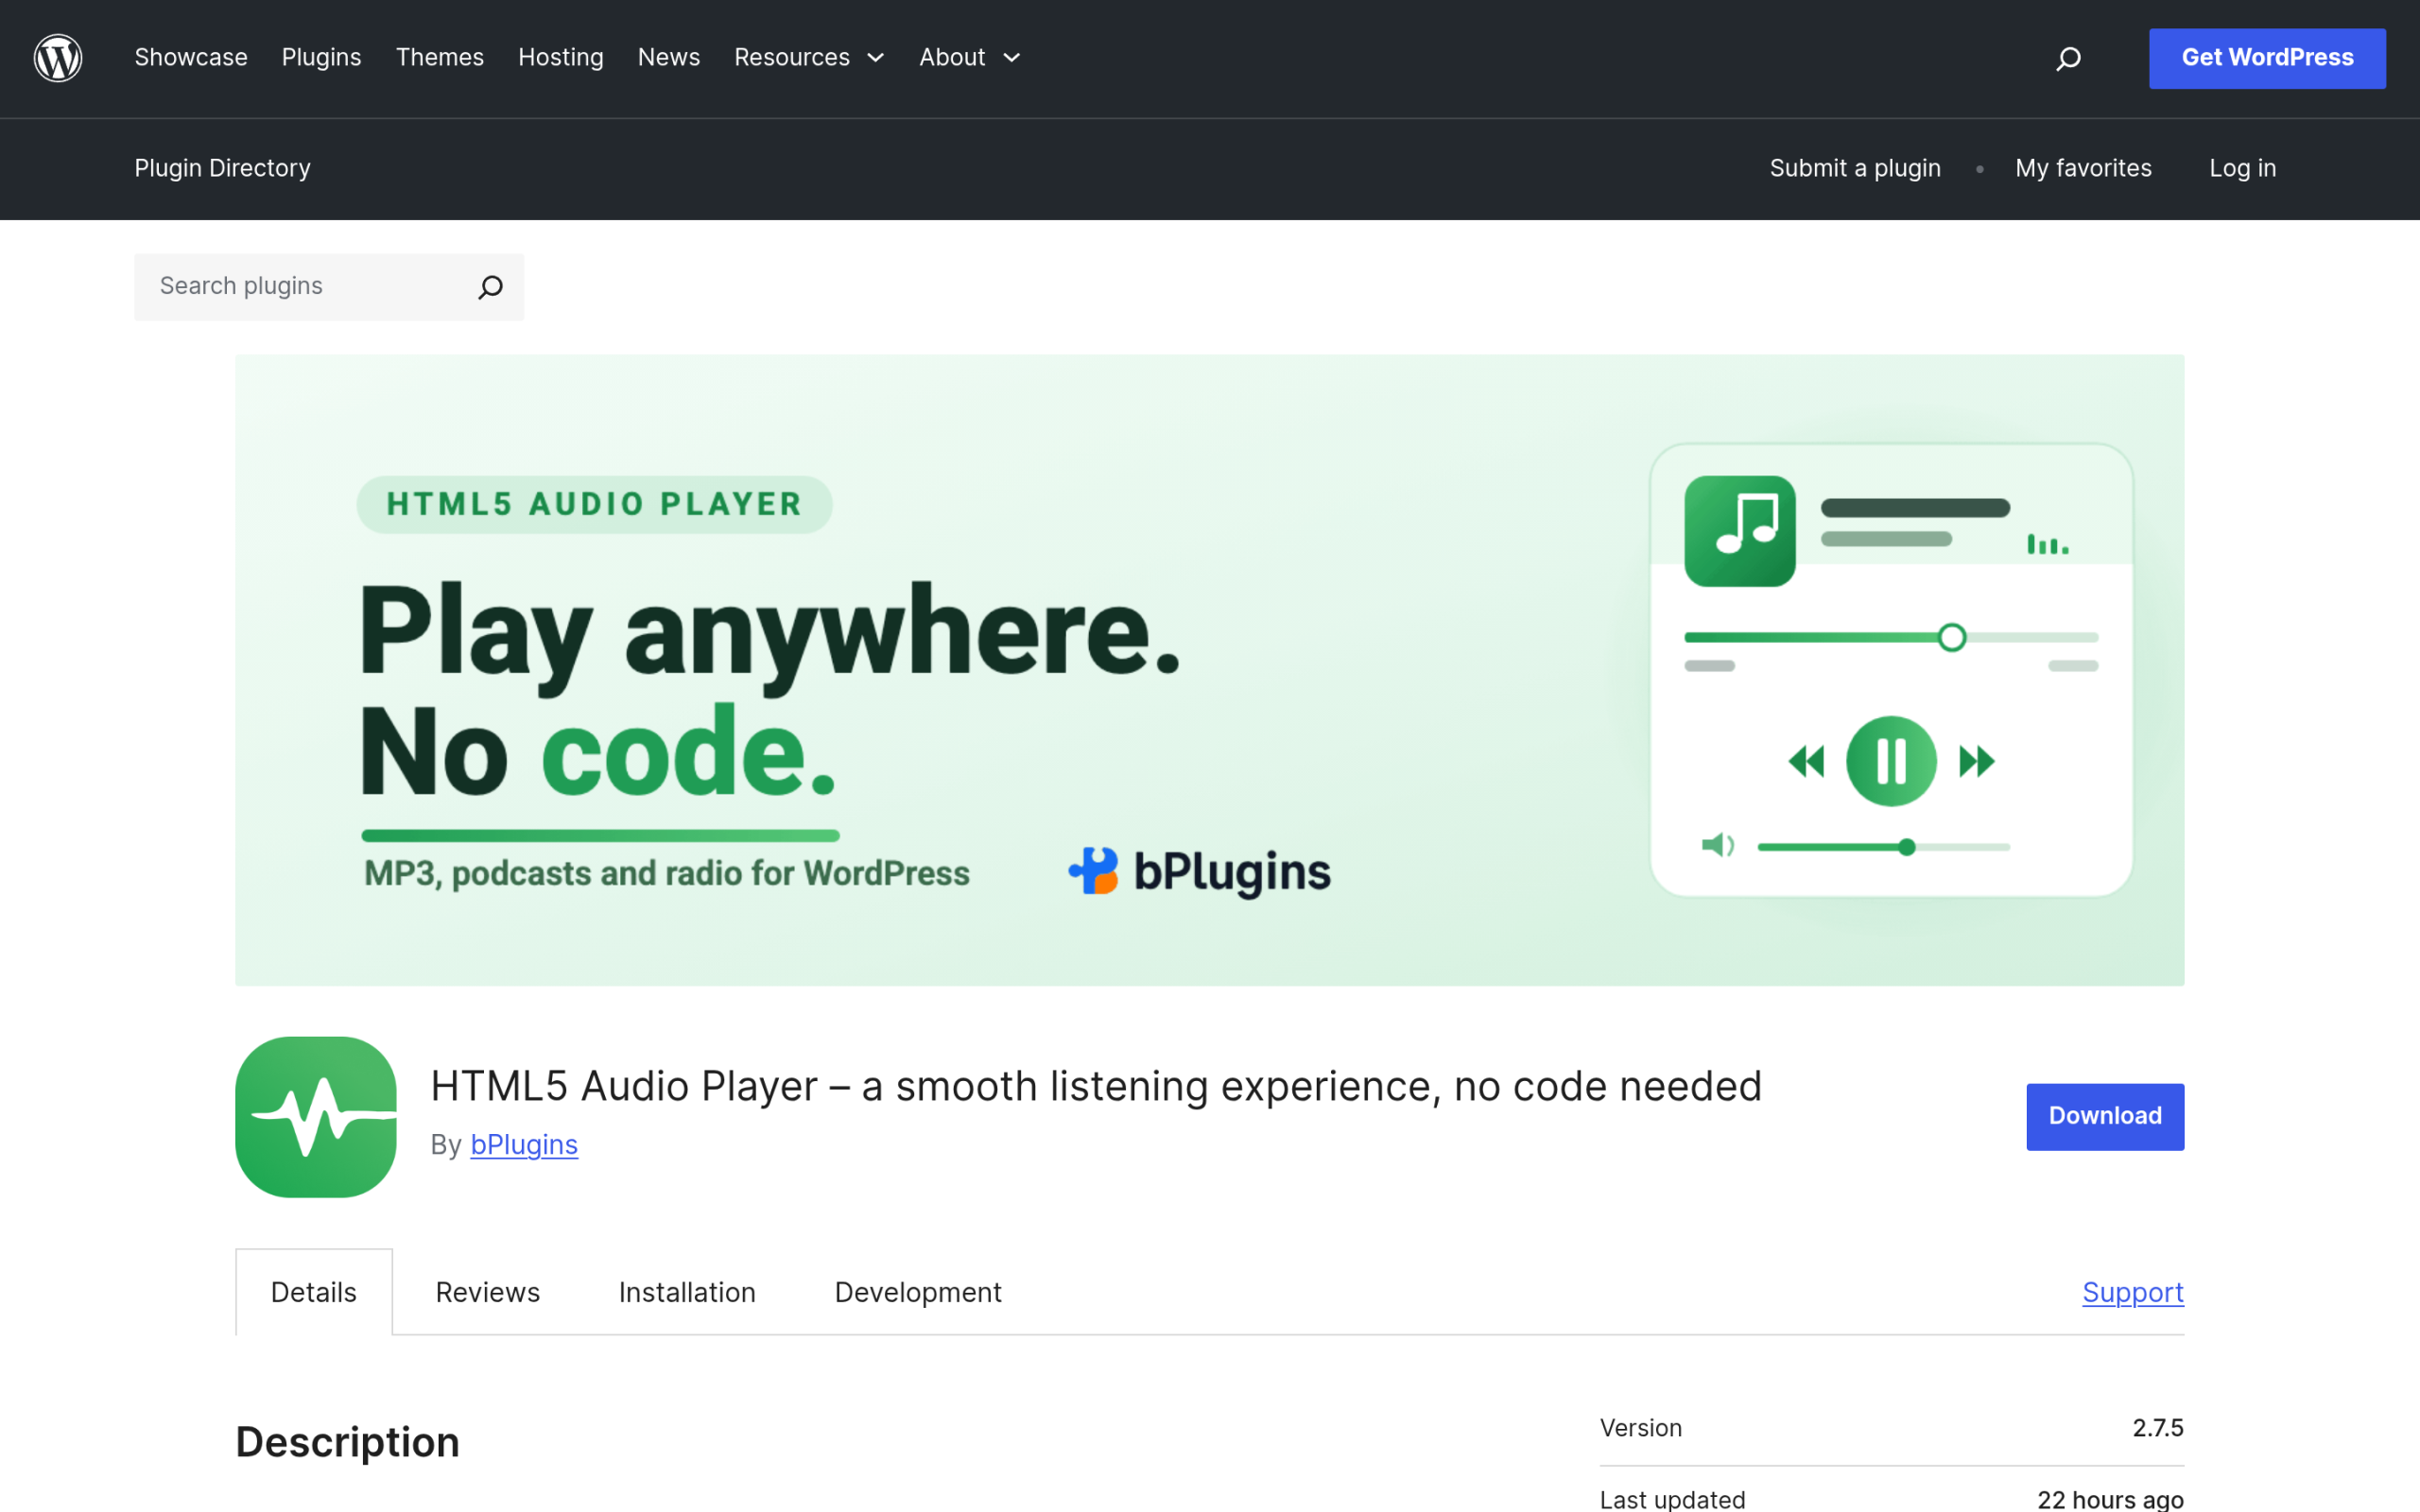Screen dimensions: 2420x1512
Task: Open the Development tab
Action: point(918,1292)
